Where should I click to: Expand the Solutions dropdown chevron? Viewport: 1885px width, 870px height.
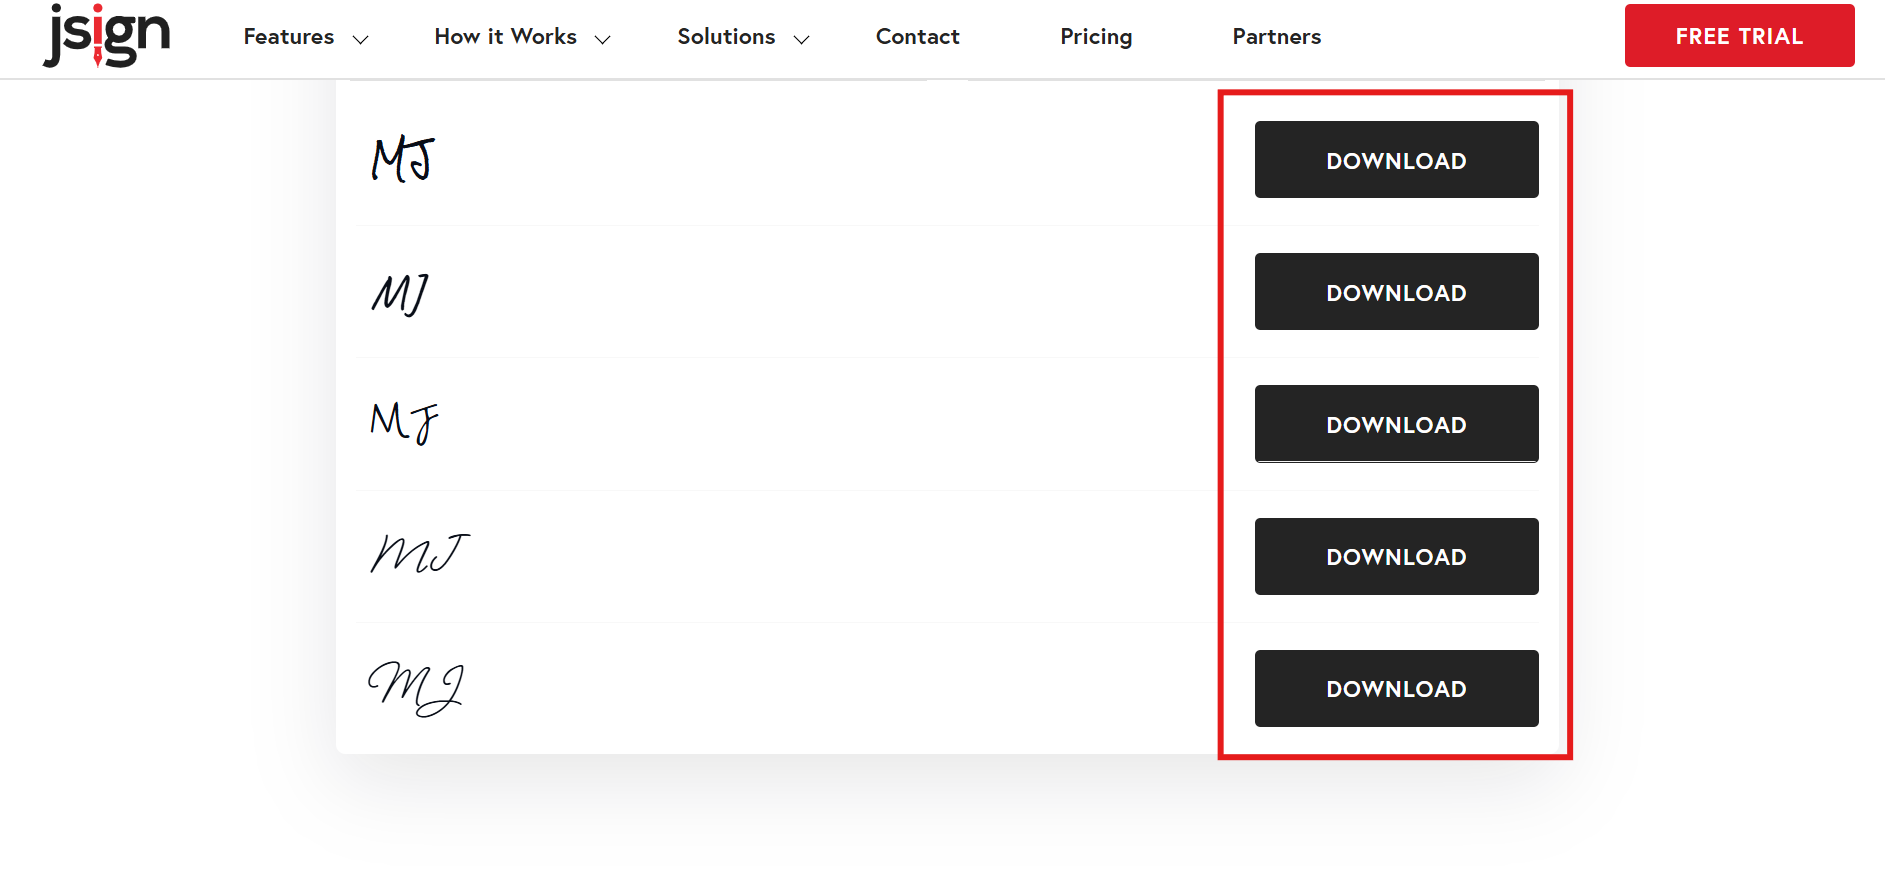pyautogui.click(x=801, y=39)
